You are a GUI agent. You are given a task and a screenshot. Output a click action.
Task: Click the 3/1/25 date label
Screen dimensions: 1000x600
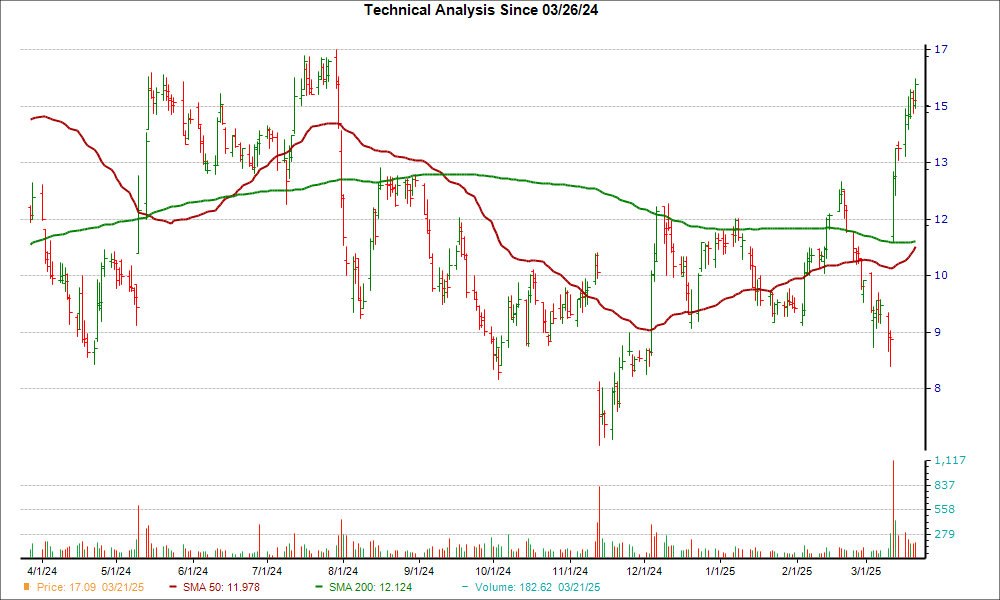(x=866, y=571)
